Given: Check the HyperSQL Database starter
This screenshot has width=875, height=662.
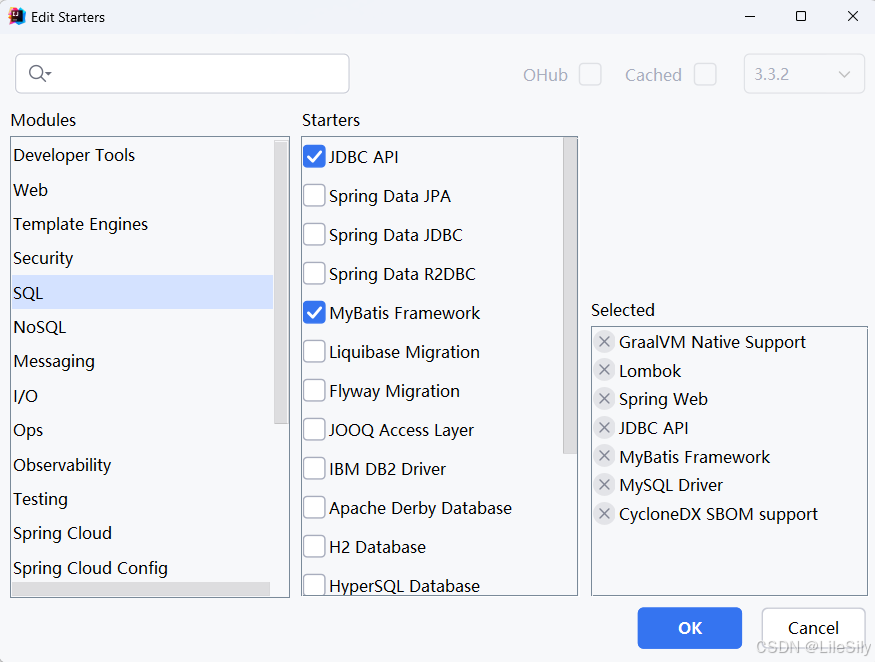Looking at the screenshot, I should pos(314,584).
